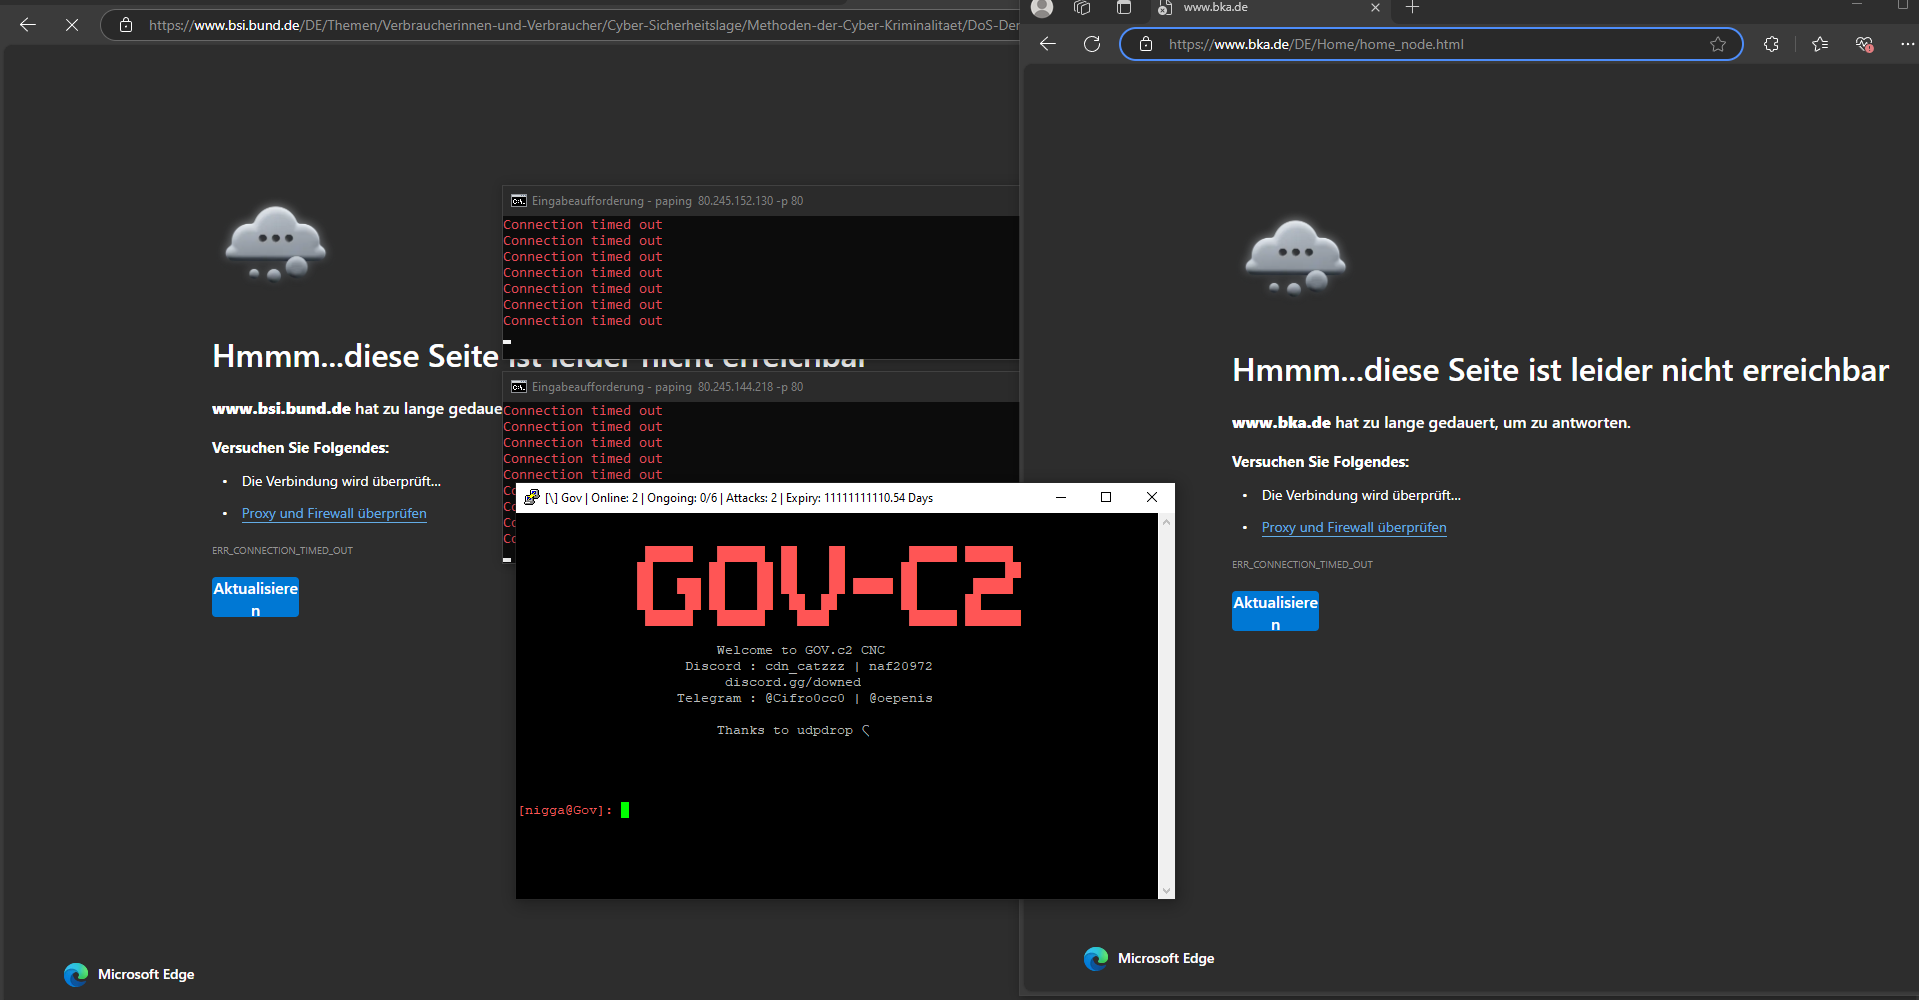The width and height of the screenshot is (1919, 1000).
Task: Open Extensions in bka.de window
Action: (x=1771, y=44)
